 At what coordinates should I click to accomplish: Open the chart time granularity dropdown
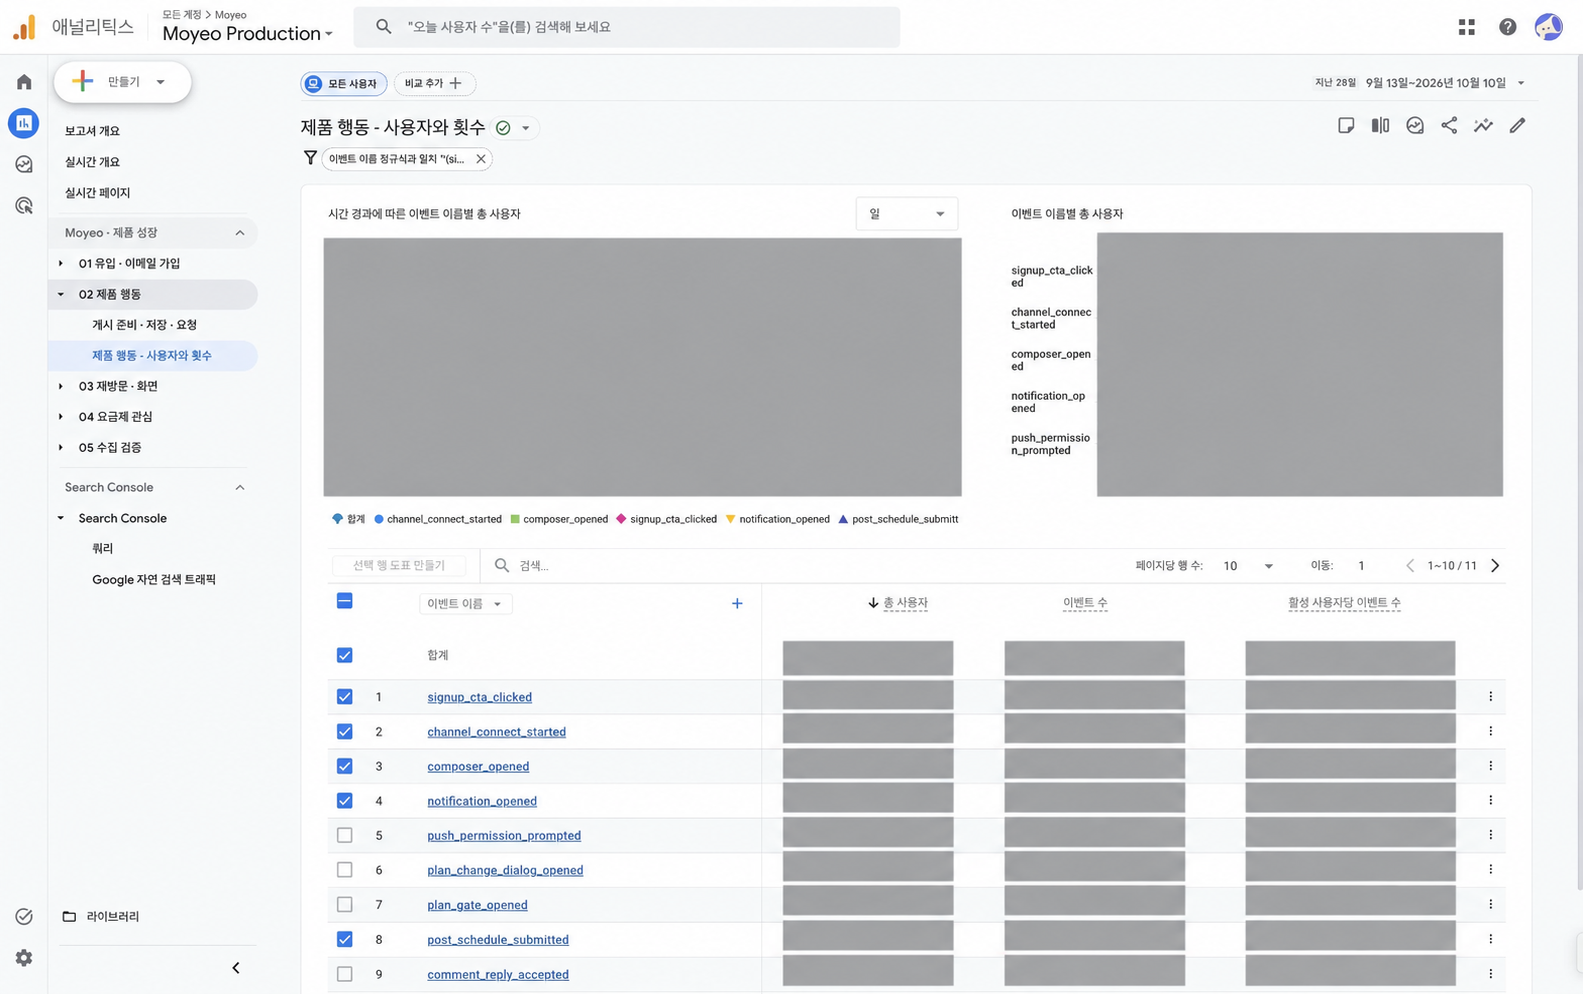point(906,214)
